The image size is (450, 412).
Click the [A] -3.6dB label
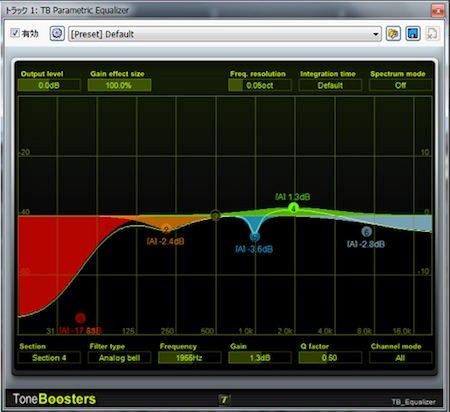coord(254,249)
